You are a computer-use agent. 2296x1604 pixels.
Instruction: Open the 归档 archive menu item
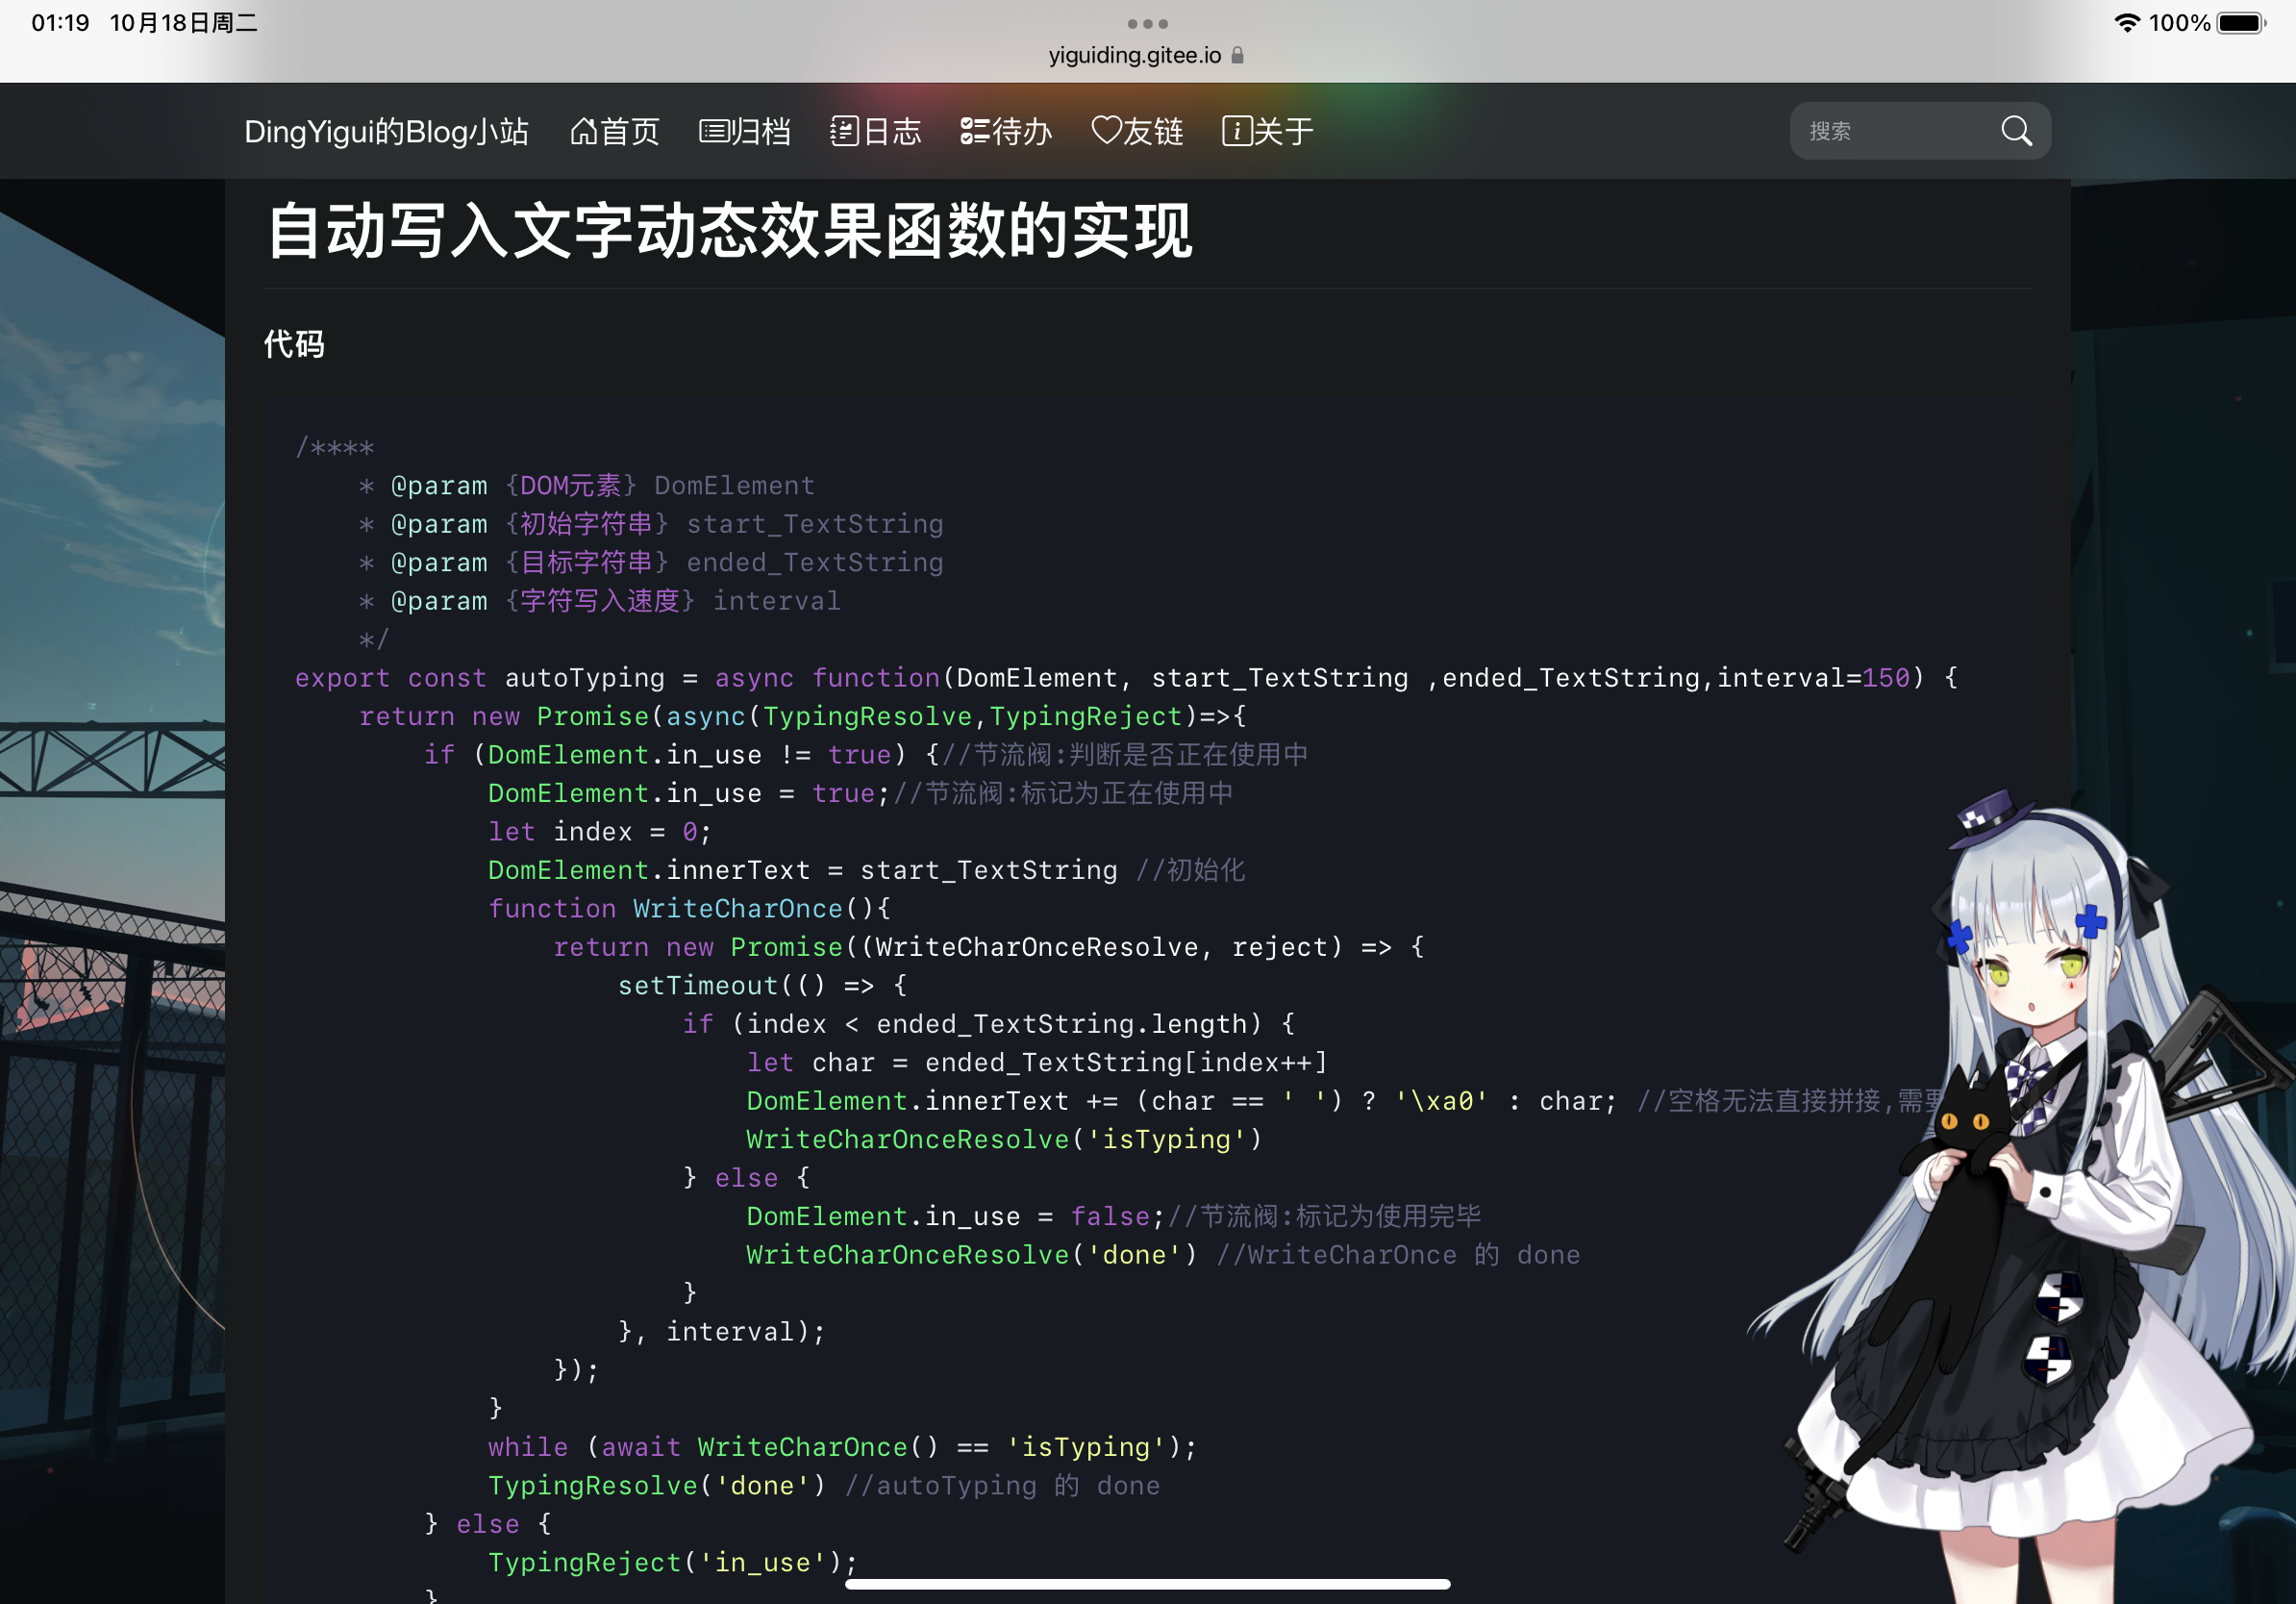click(744, 131)
